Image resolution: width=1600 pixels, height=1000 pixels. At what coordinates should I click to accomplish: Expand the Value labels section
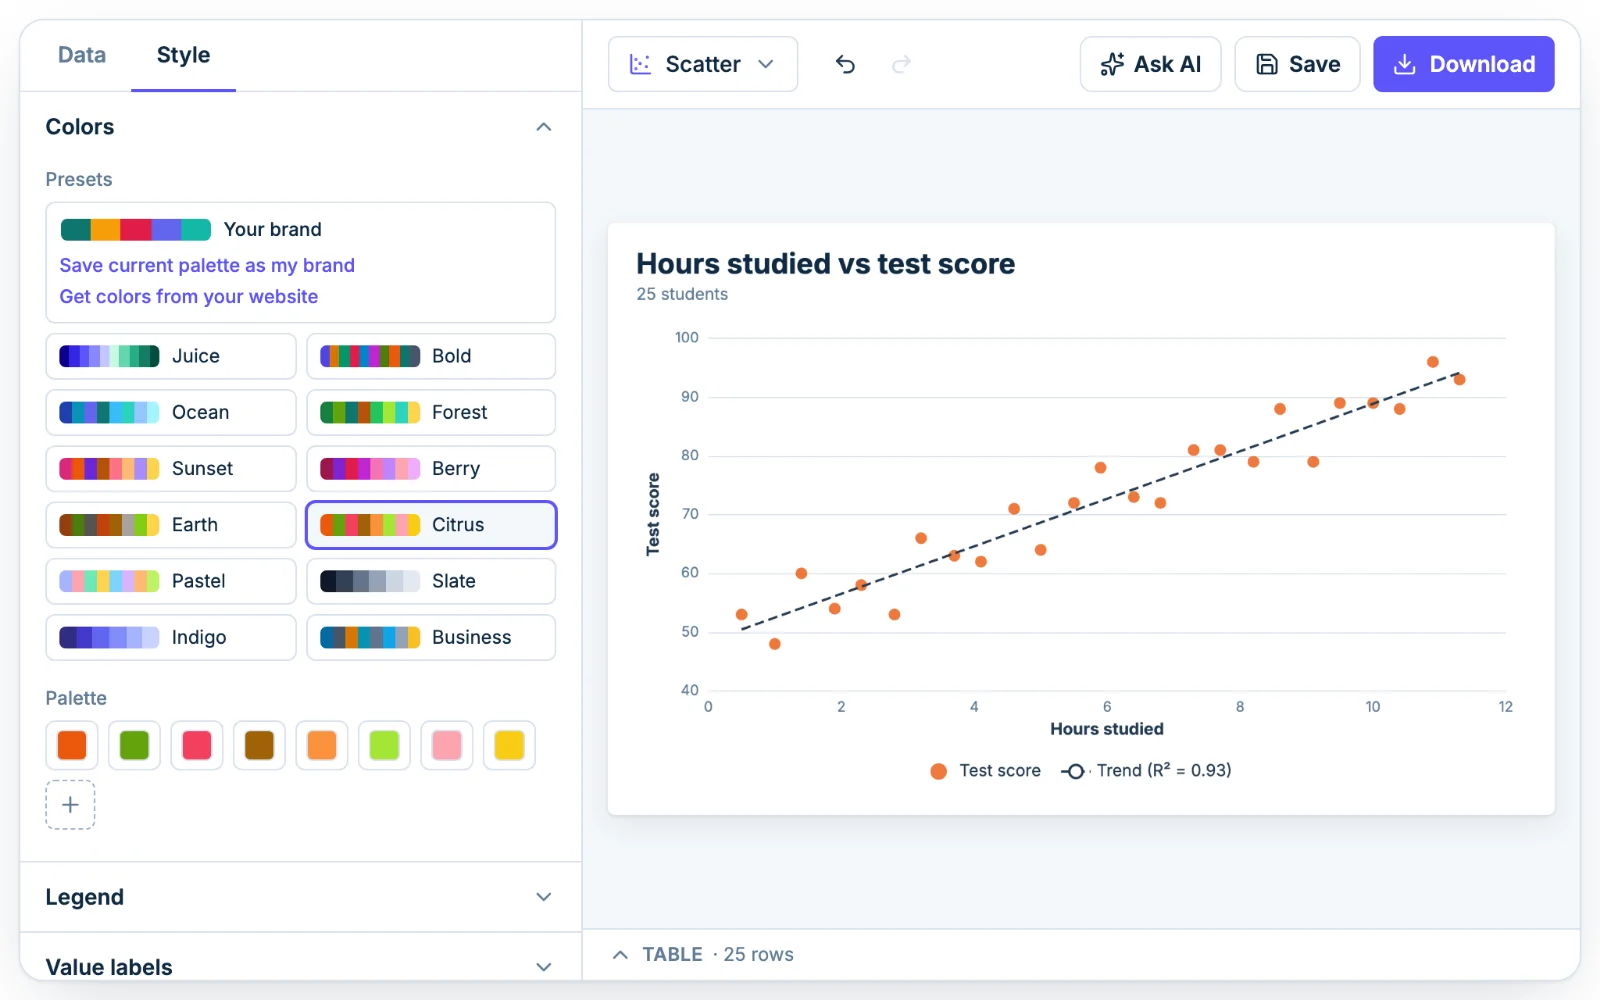click(300, 966)
